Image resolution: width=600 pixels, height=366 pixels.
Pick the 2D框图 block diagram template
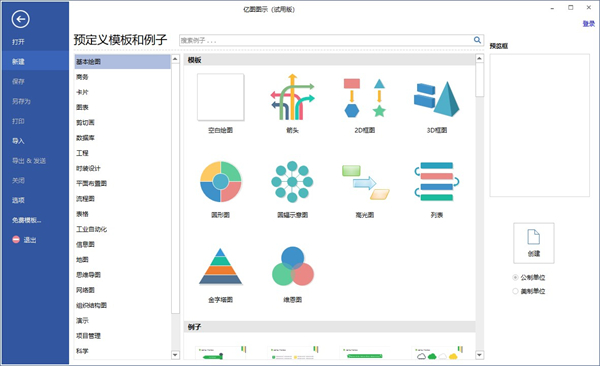(364, 97)
